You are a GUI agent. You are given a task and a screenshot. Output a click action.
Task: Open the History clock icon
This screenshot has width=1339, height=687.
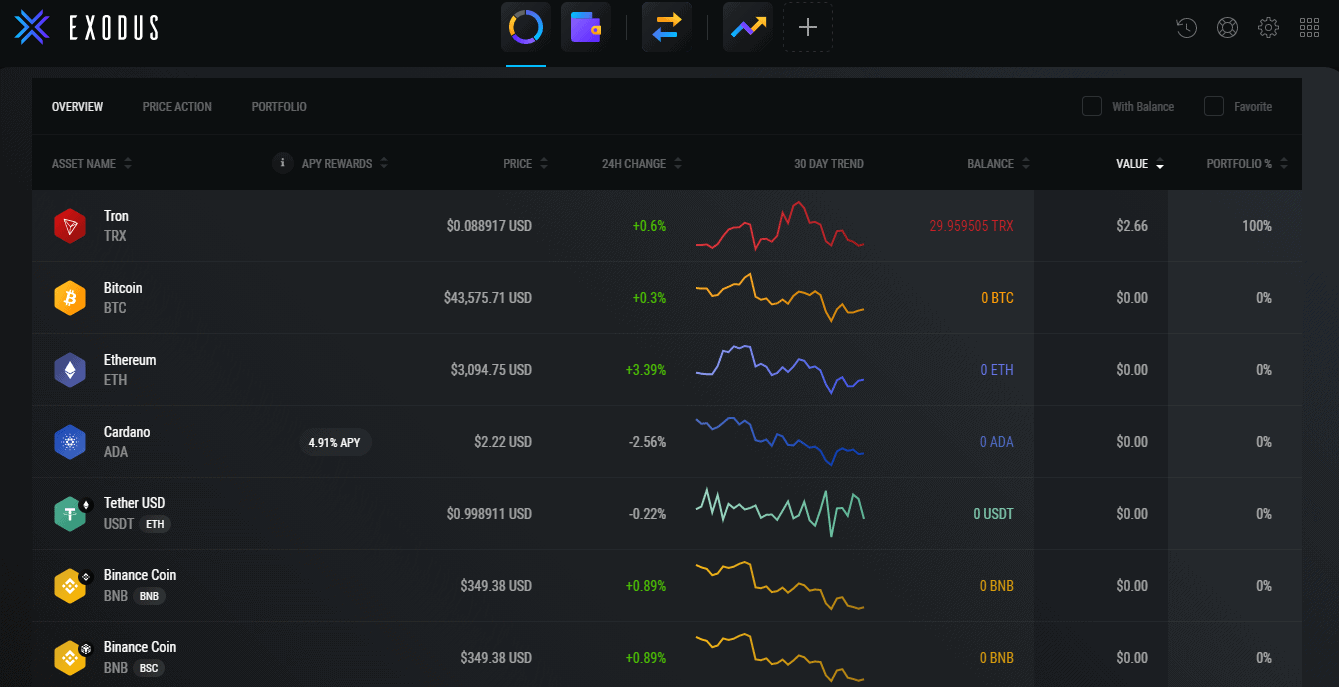tap(1186, 28)
